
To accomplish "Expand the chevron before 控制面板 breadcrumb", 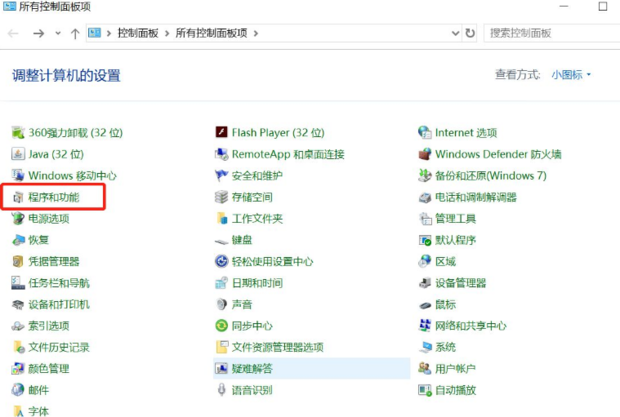I will click(109, 34).
